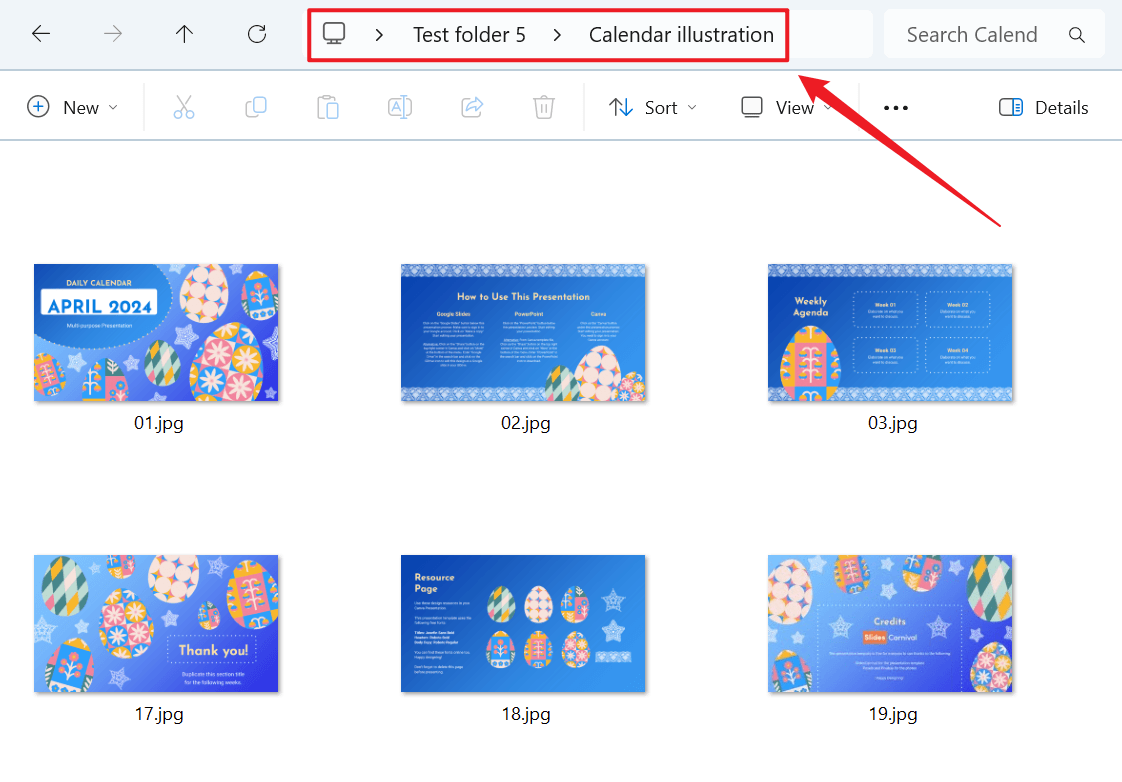Open the See more ellipsis menu
The image size is (1122, 782).
(x=896, y=108)
